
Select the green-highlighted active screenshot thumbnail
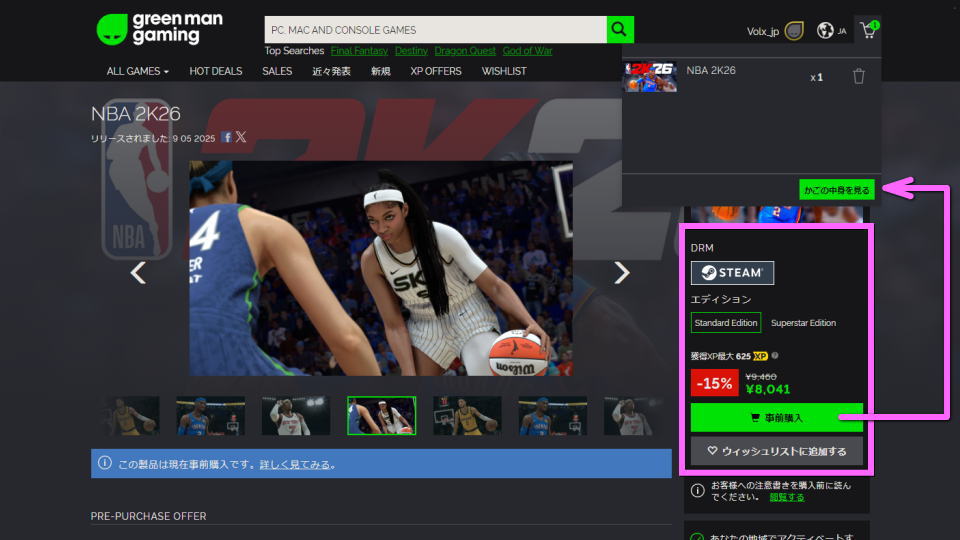coord(381,416)
